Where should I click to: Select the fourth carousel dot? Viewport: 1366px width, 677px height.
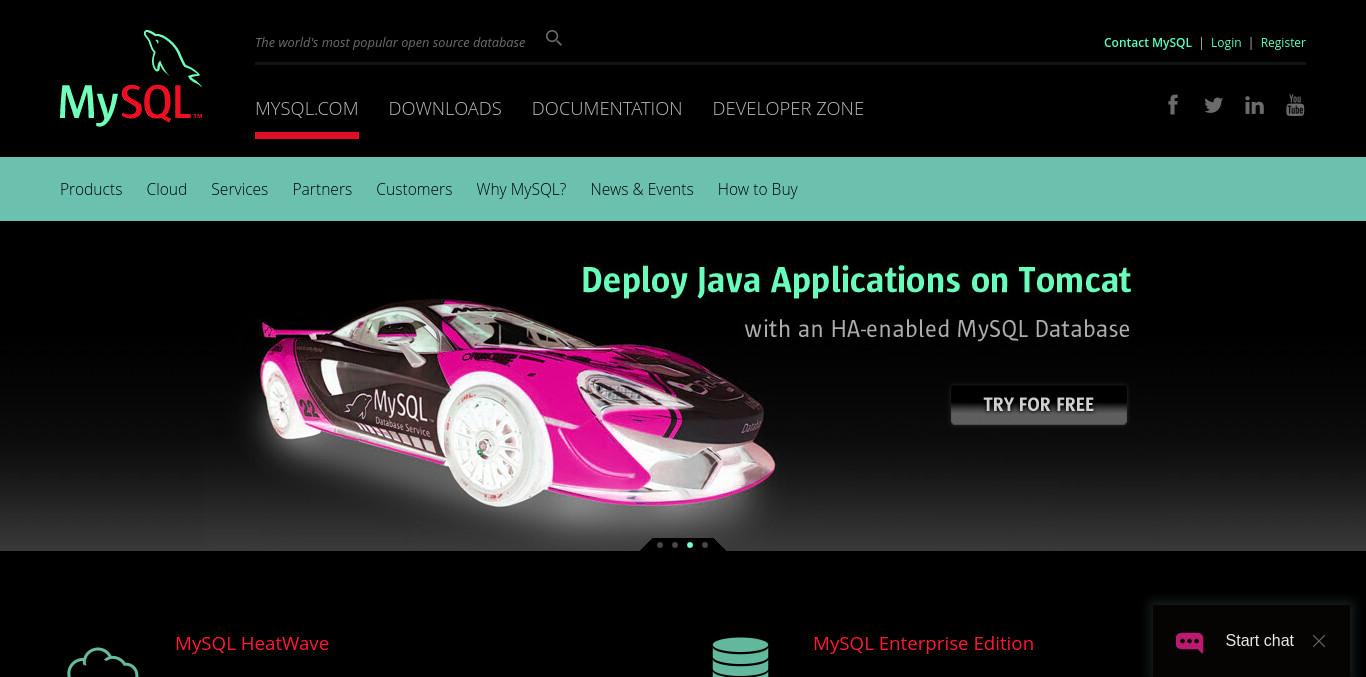705,545
